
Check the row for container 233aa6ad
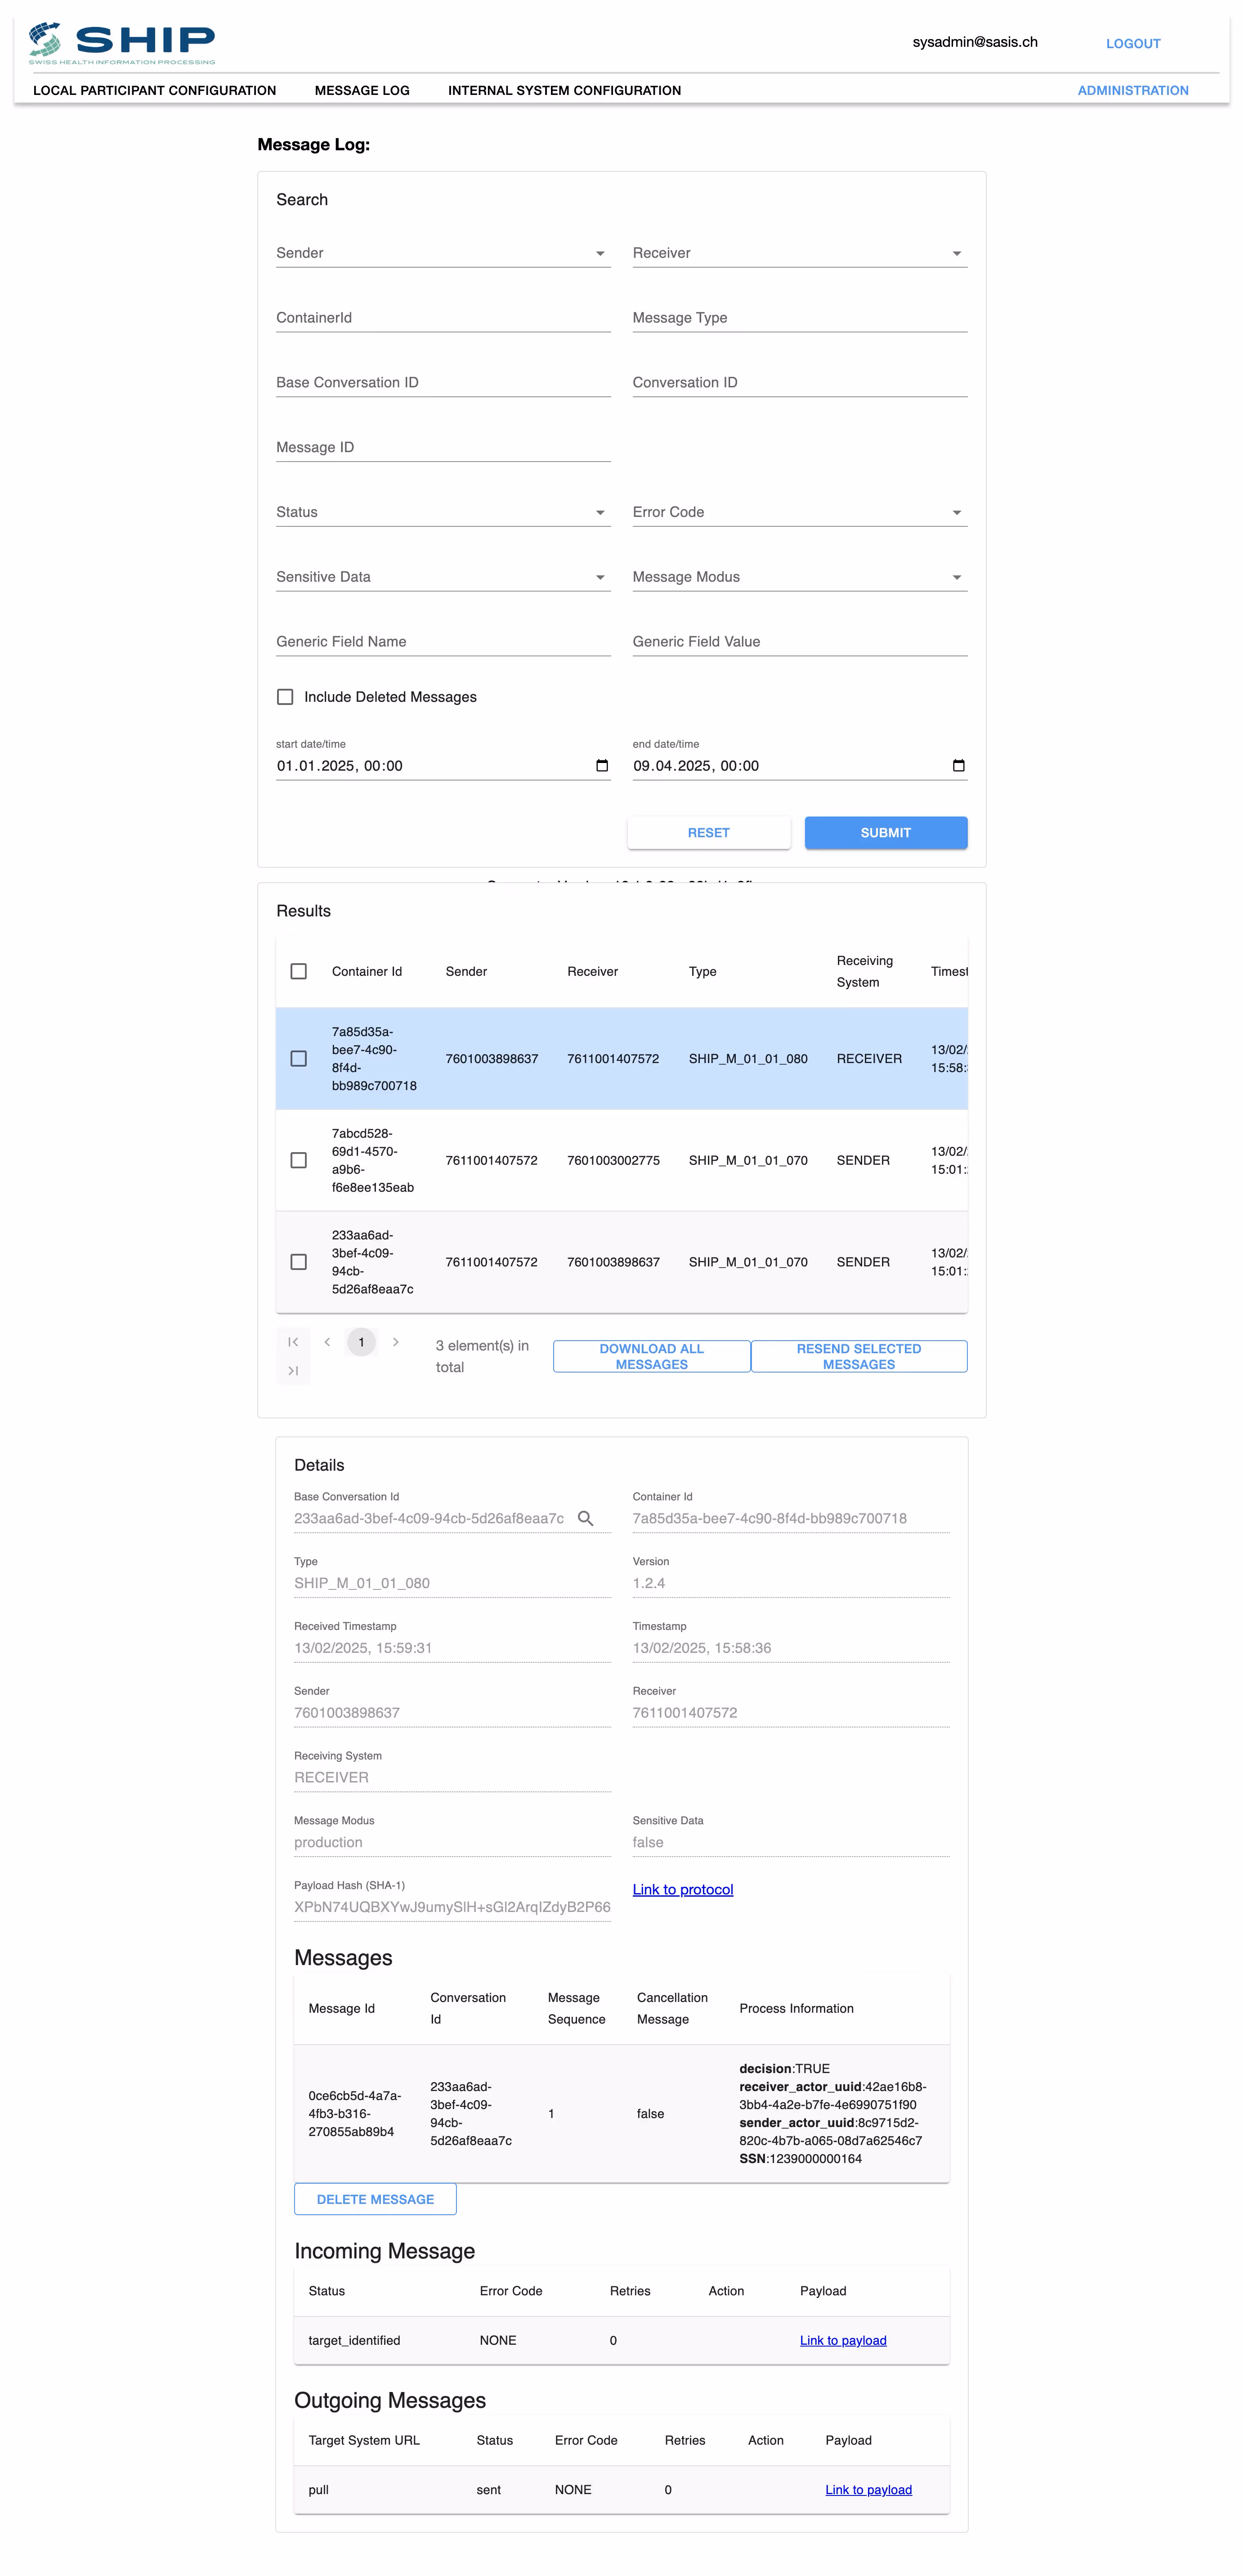coord(298,1262)
